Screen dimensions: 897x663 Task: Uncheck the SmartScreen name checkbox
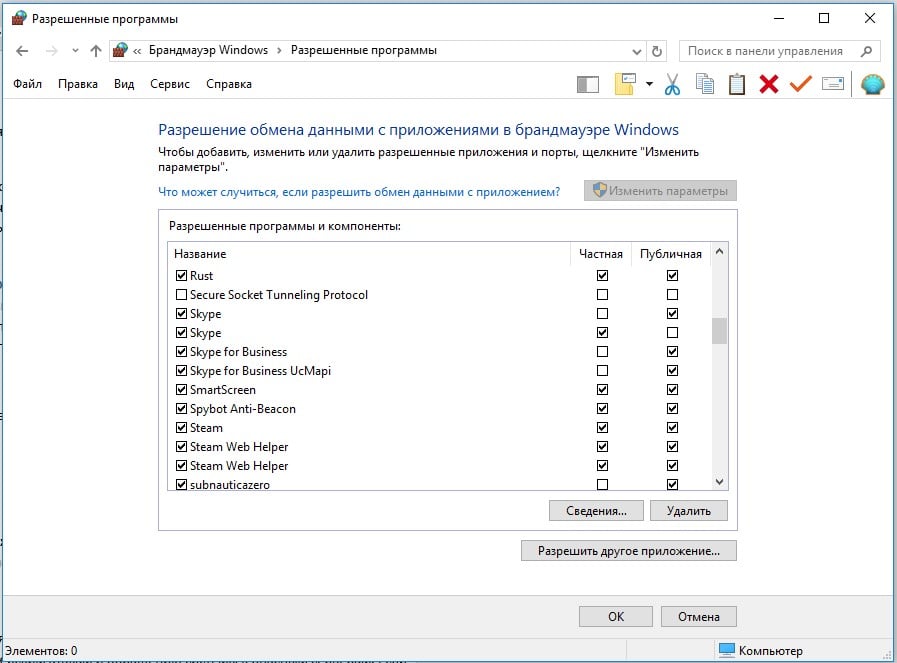181,390
